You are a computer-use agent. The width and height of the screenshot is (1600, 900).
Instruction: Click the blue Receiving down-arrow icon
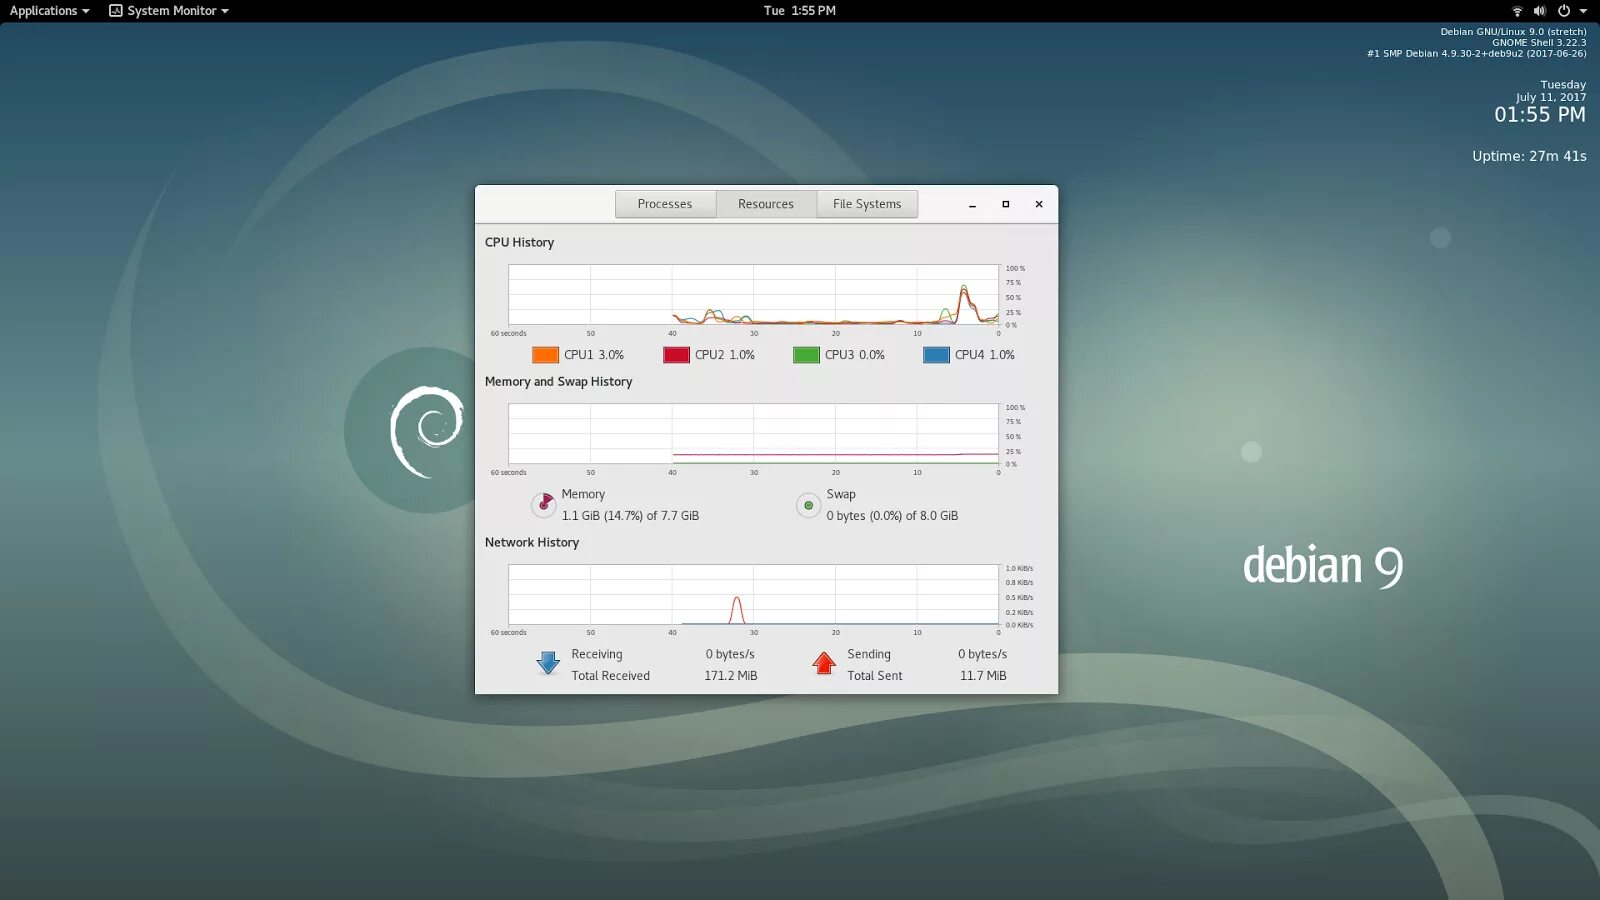(x=548, y=662)
